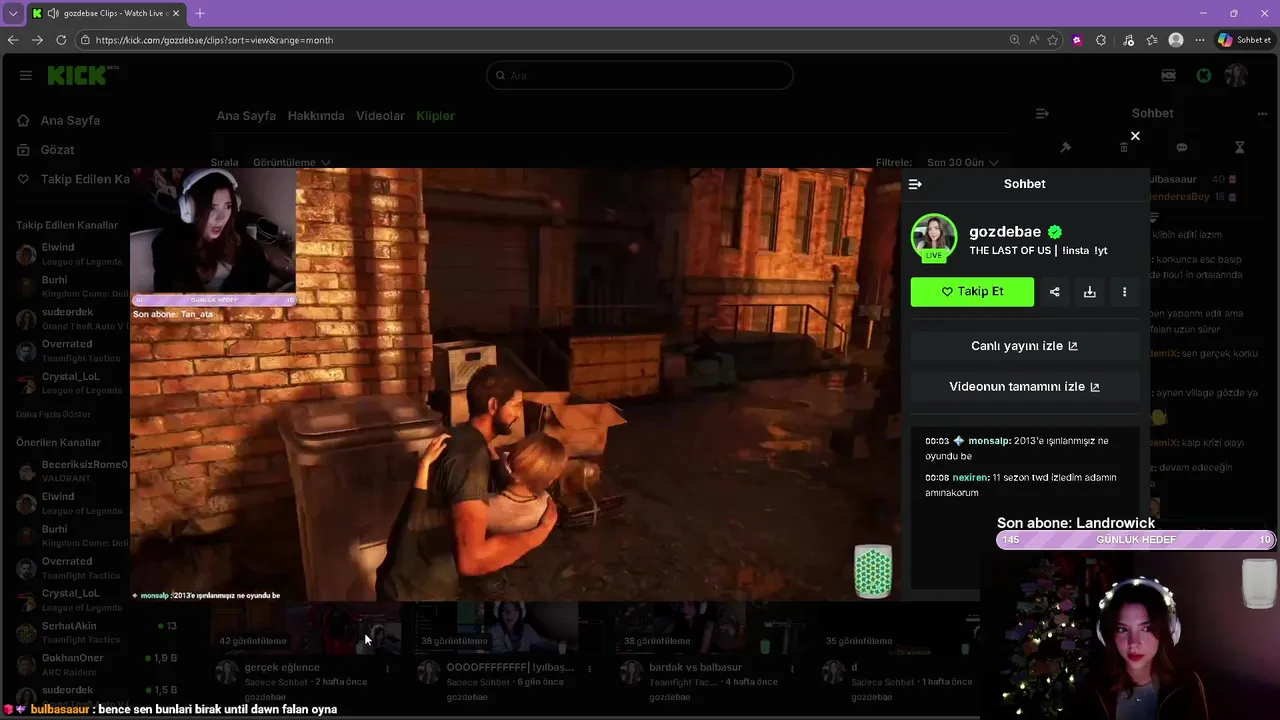Select the Klipler tab
This screenshot has width=1280, height=720.
(435, 116)
